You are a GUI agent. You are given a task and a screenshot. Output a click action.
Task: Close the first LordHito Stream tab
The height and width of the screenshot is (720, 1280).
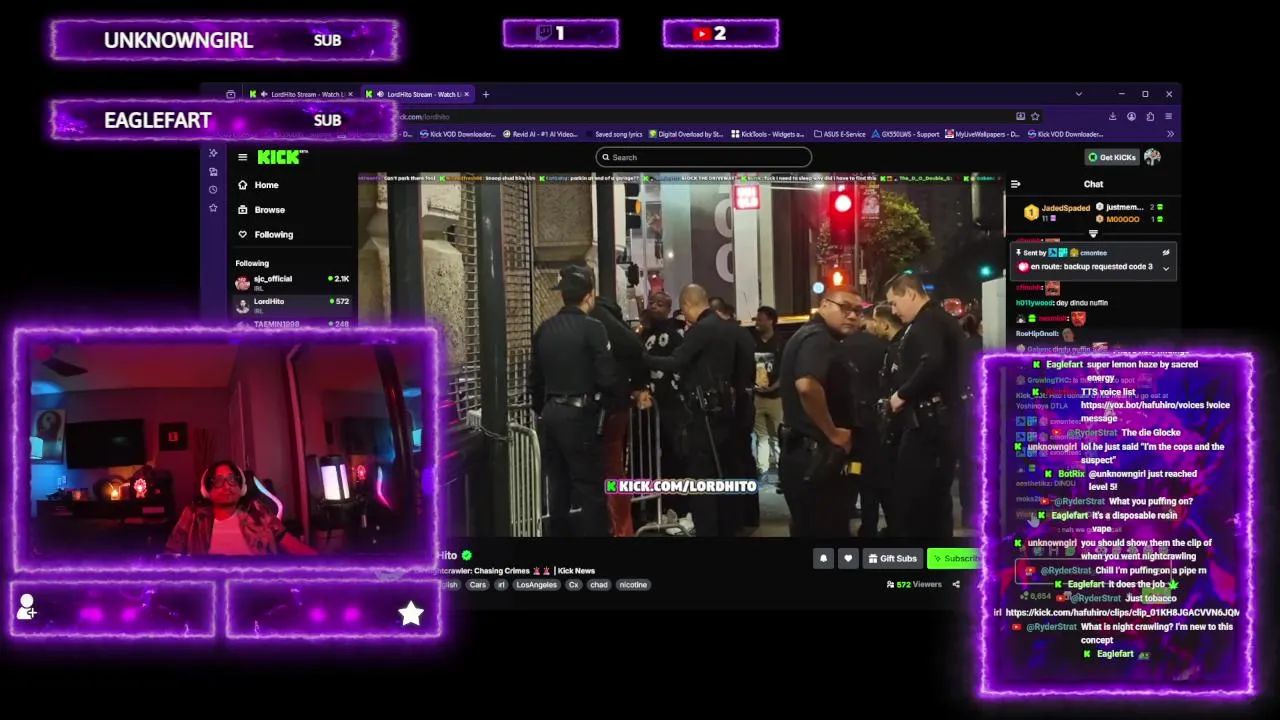(x=352, y=94)
